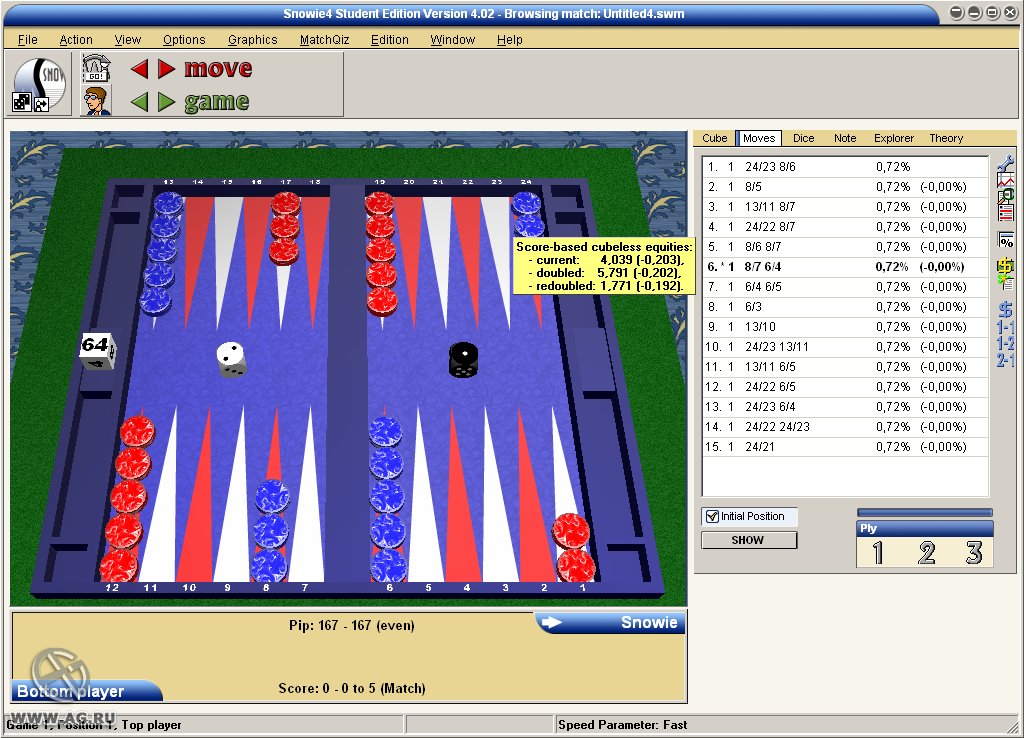Screen dimensions: 1024x738
Task: Select move row 24/22 8/7
Action: [x=845, y=227]
